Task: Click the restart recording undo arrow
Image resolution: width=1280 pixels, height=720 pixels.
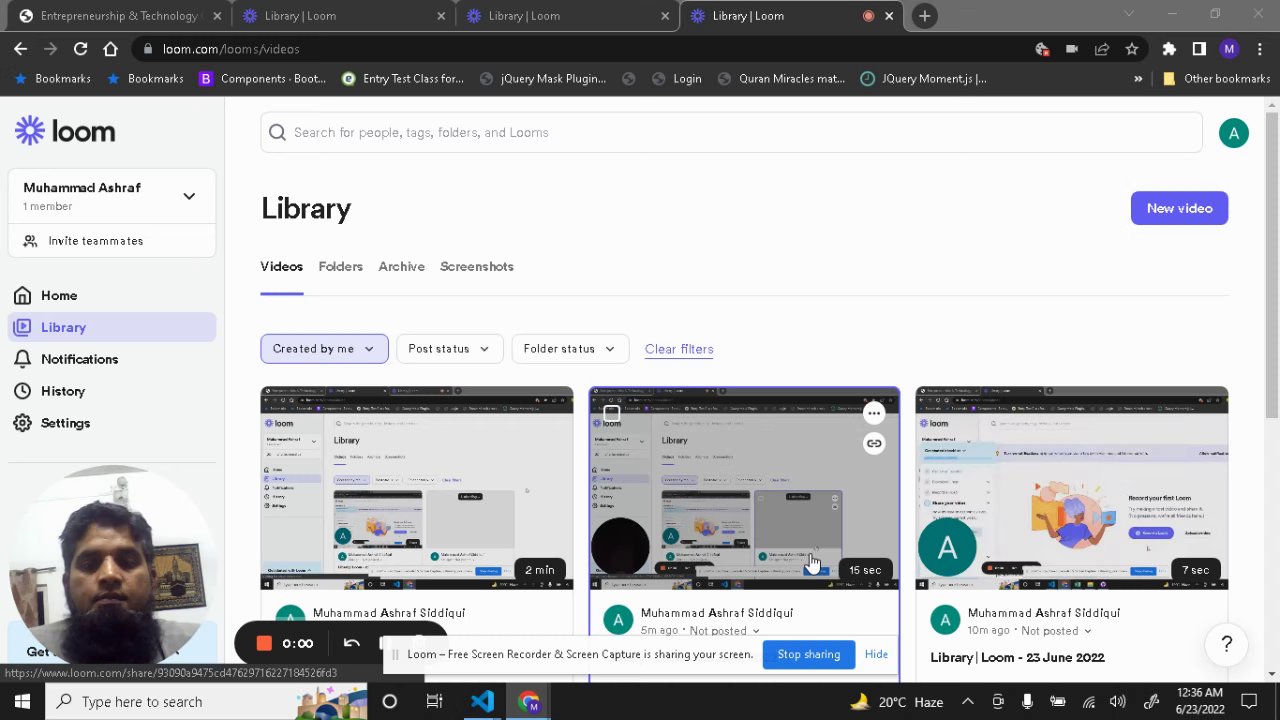Action: (x=351, y=643)
